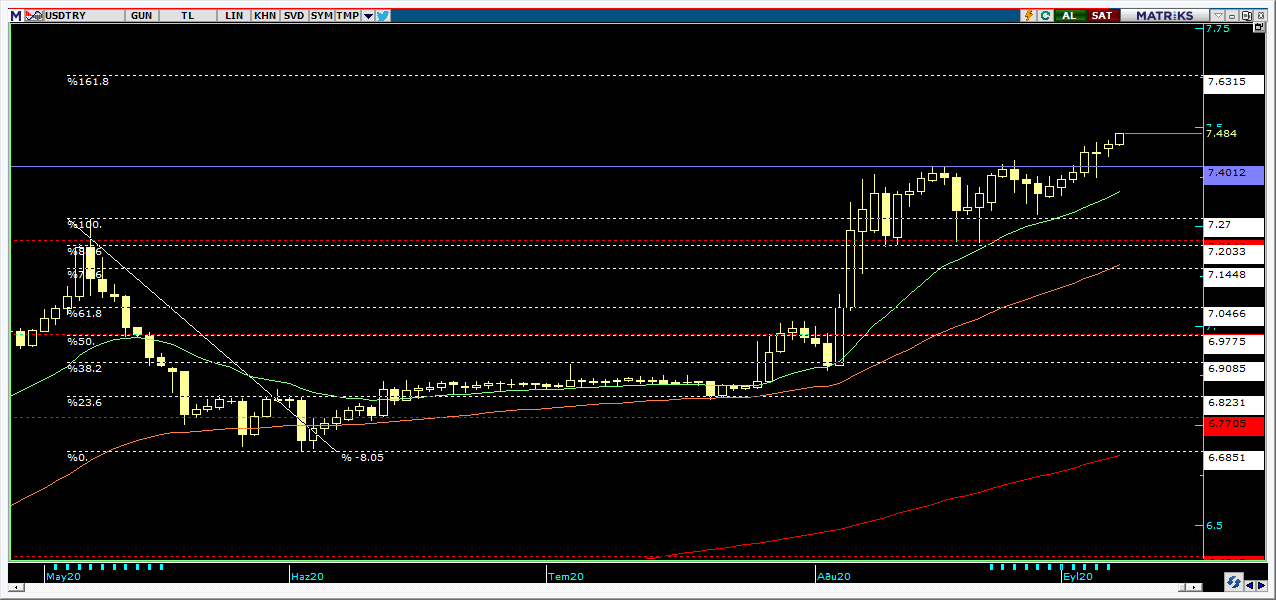
Task: Click the blue left arrow chart navigation
Action: point(1249,586)
